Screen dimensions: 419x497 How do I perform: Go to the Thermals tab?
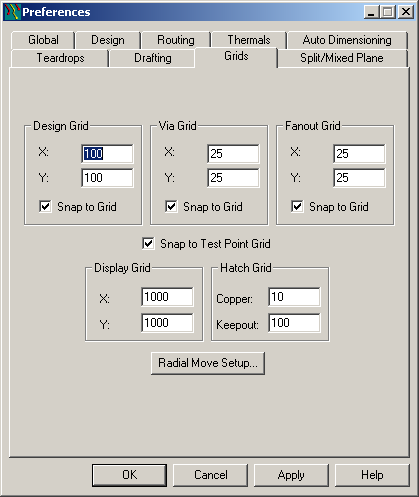coord(249,40)
